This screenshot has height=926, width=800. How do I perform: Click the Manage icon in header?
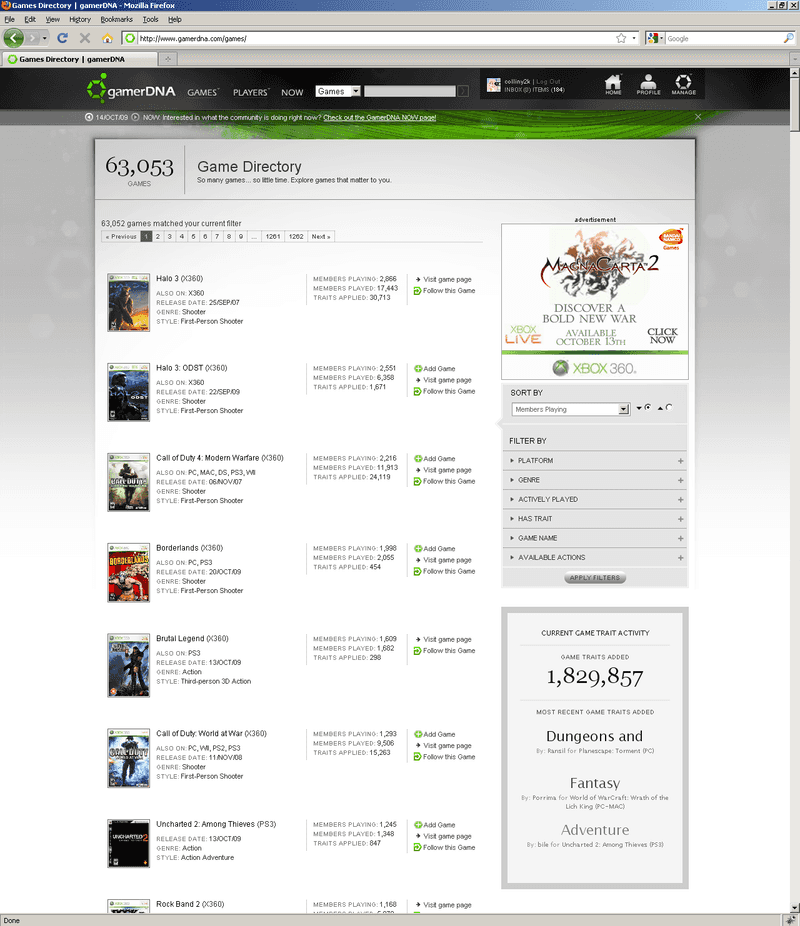683,84
